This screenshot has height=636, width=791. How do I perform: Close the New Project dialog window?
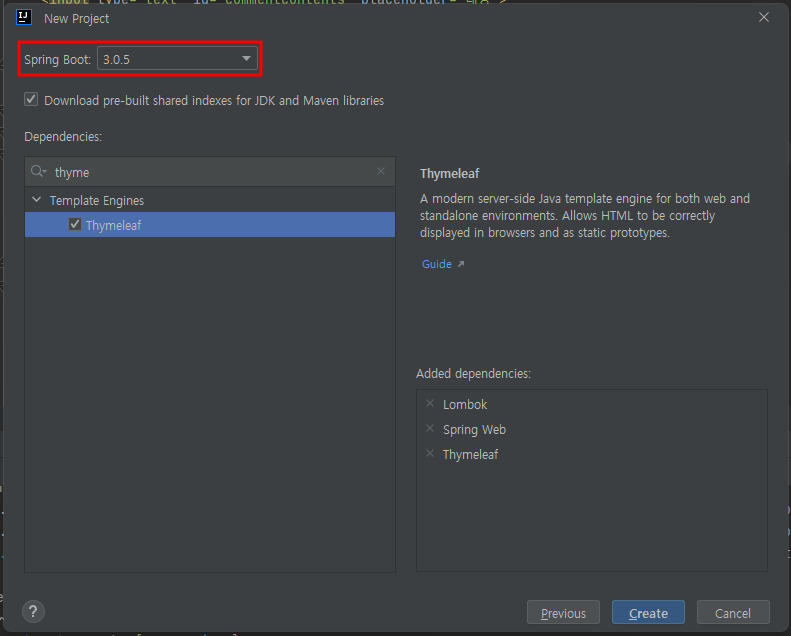click(764, 18)
